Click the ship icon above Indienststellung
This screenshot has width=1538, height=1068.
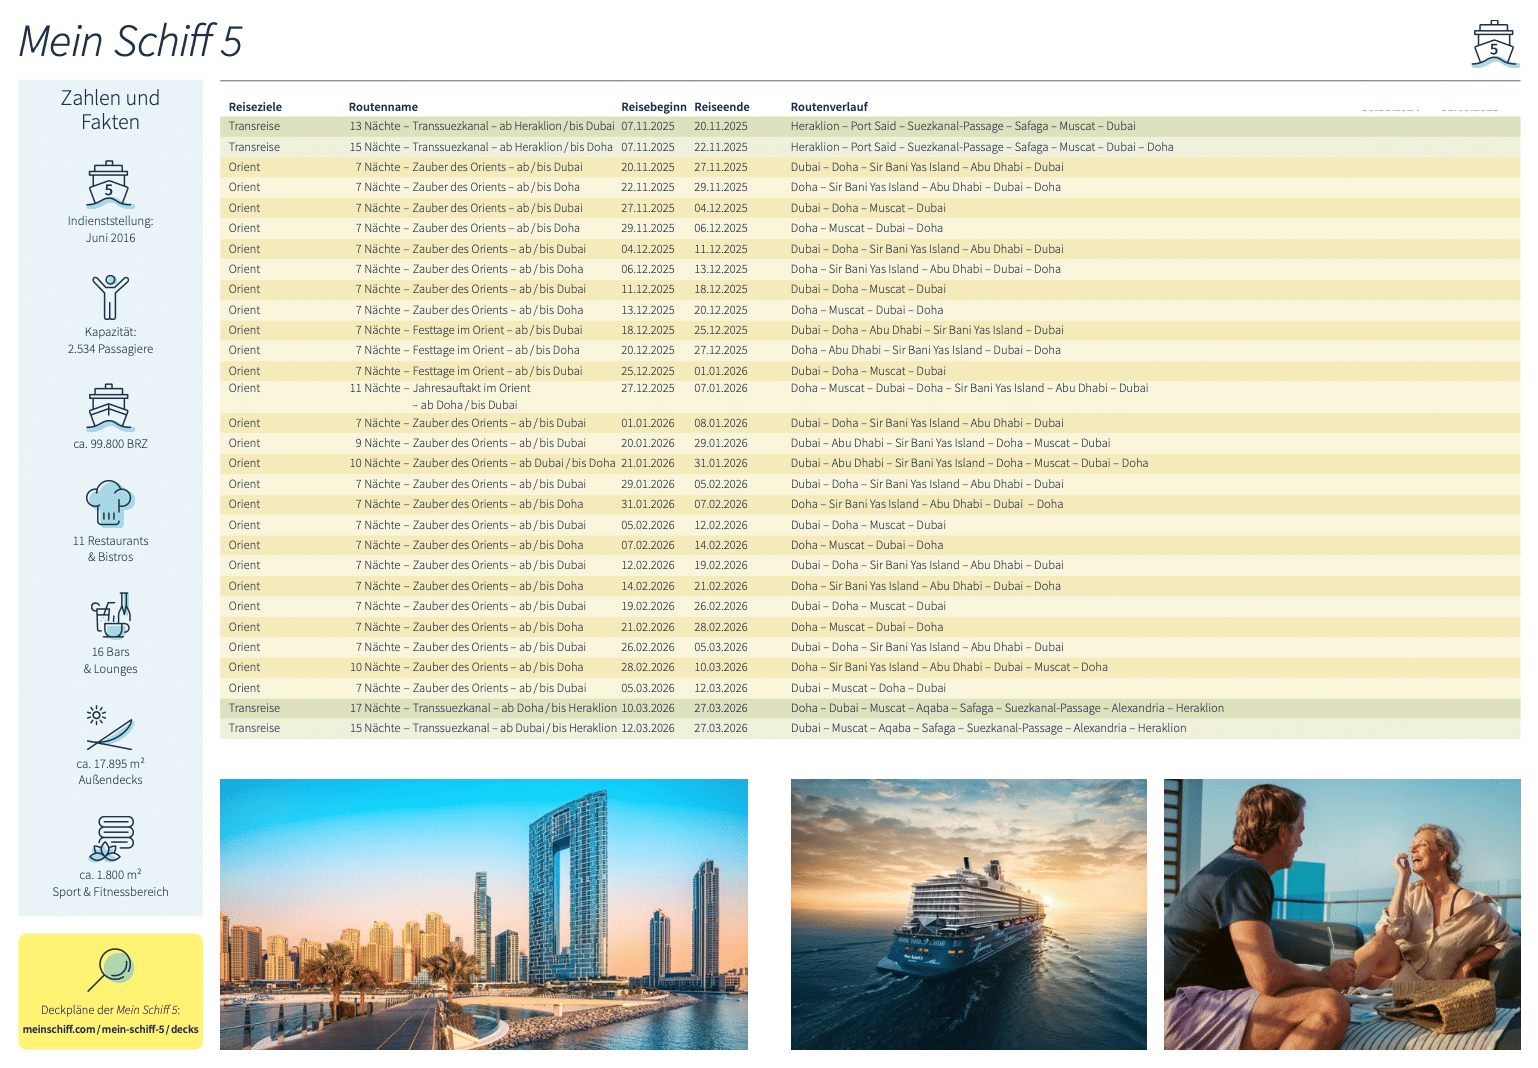109,183
